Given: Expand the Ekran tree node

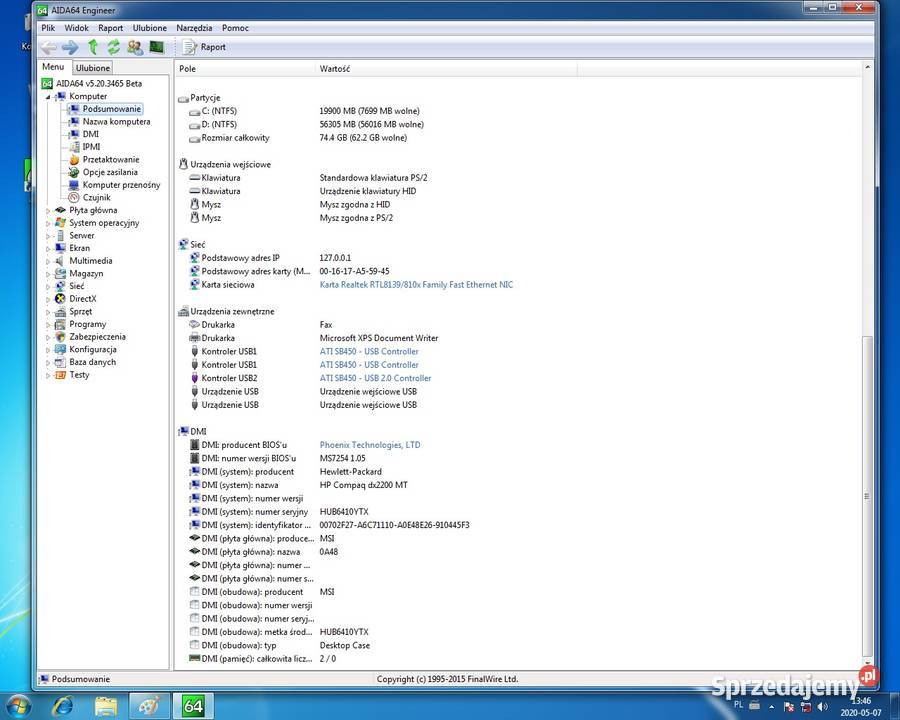Looking at the screenshot, I should (48, 249).
